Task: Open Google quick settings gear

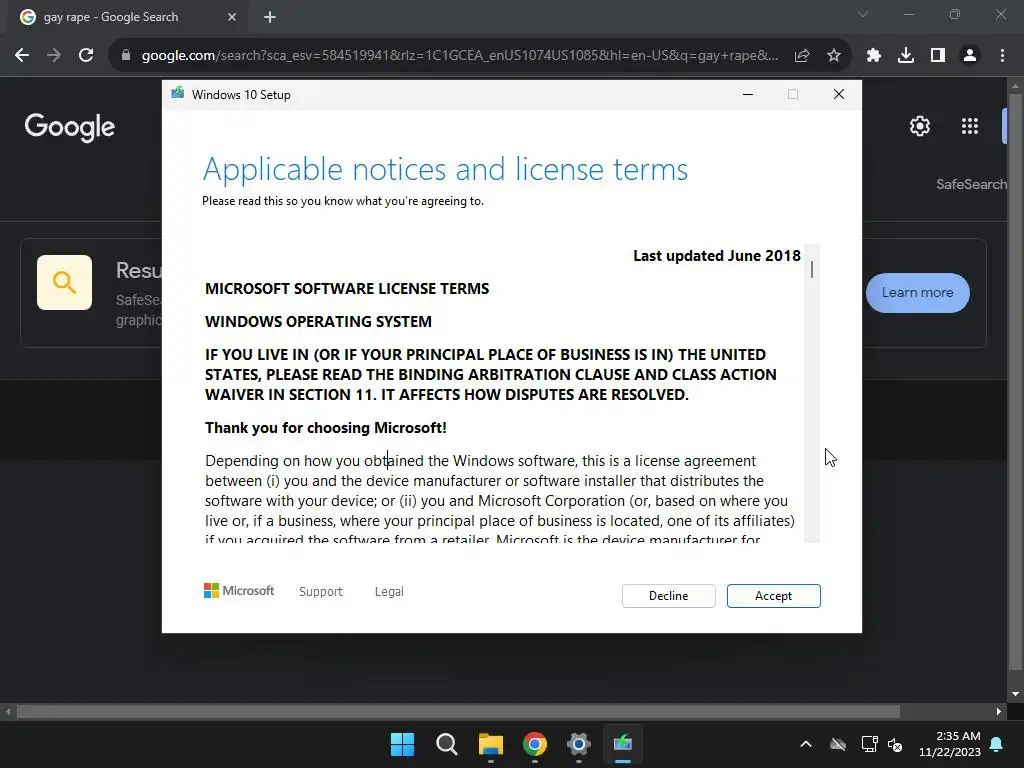Action: pos(920,126)
